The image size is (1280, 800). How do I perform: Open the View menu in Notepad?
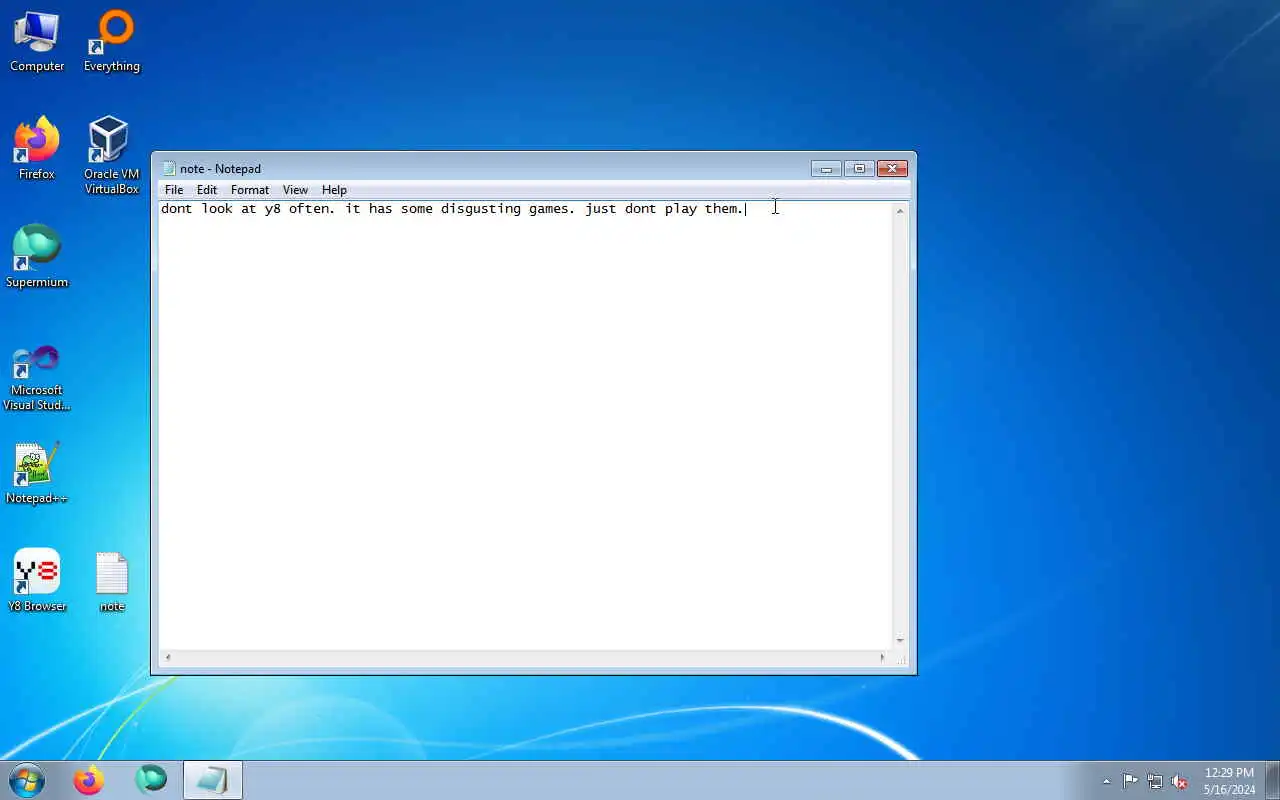point(295,190)
